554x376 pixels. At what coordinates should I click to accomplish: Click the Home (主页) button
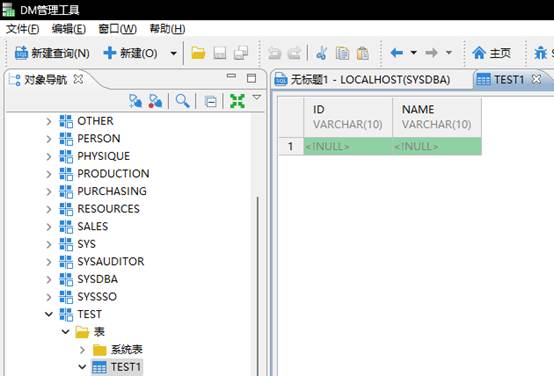click(x=491, y=53)
